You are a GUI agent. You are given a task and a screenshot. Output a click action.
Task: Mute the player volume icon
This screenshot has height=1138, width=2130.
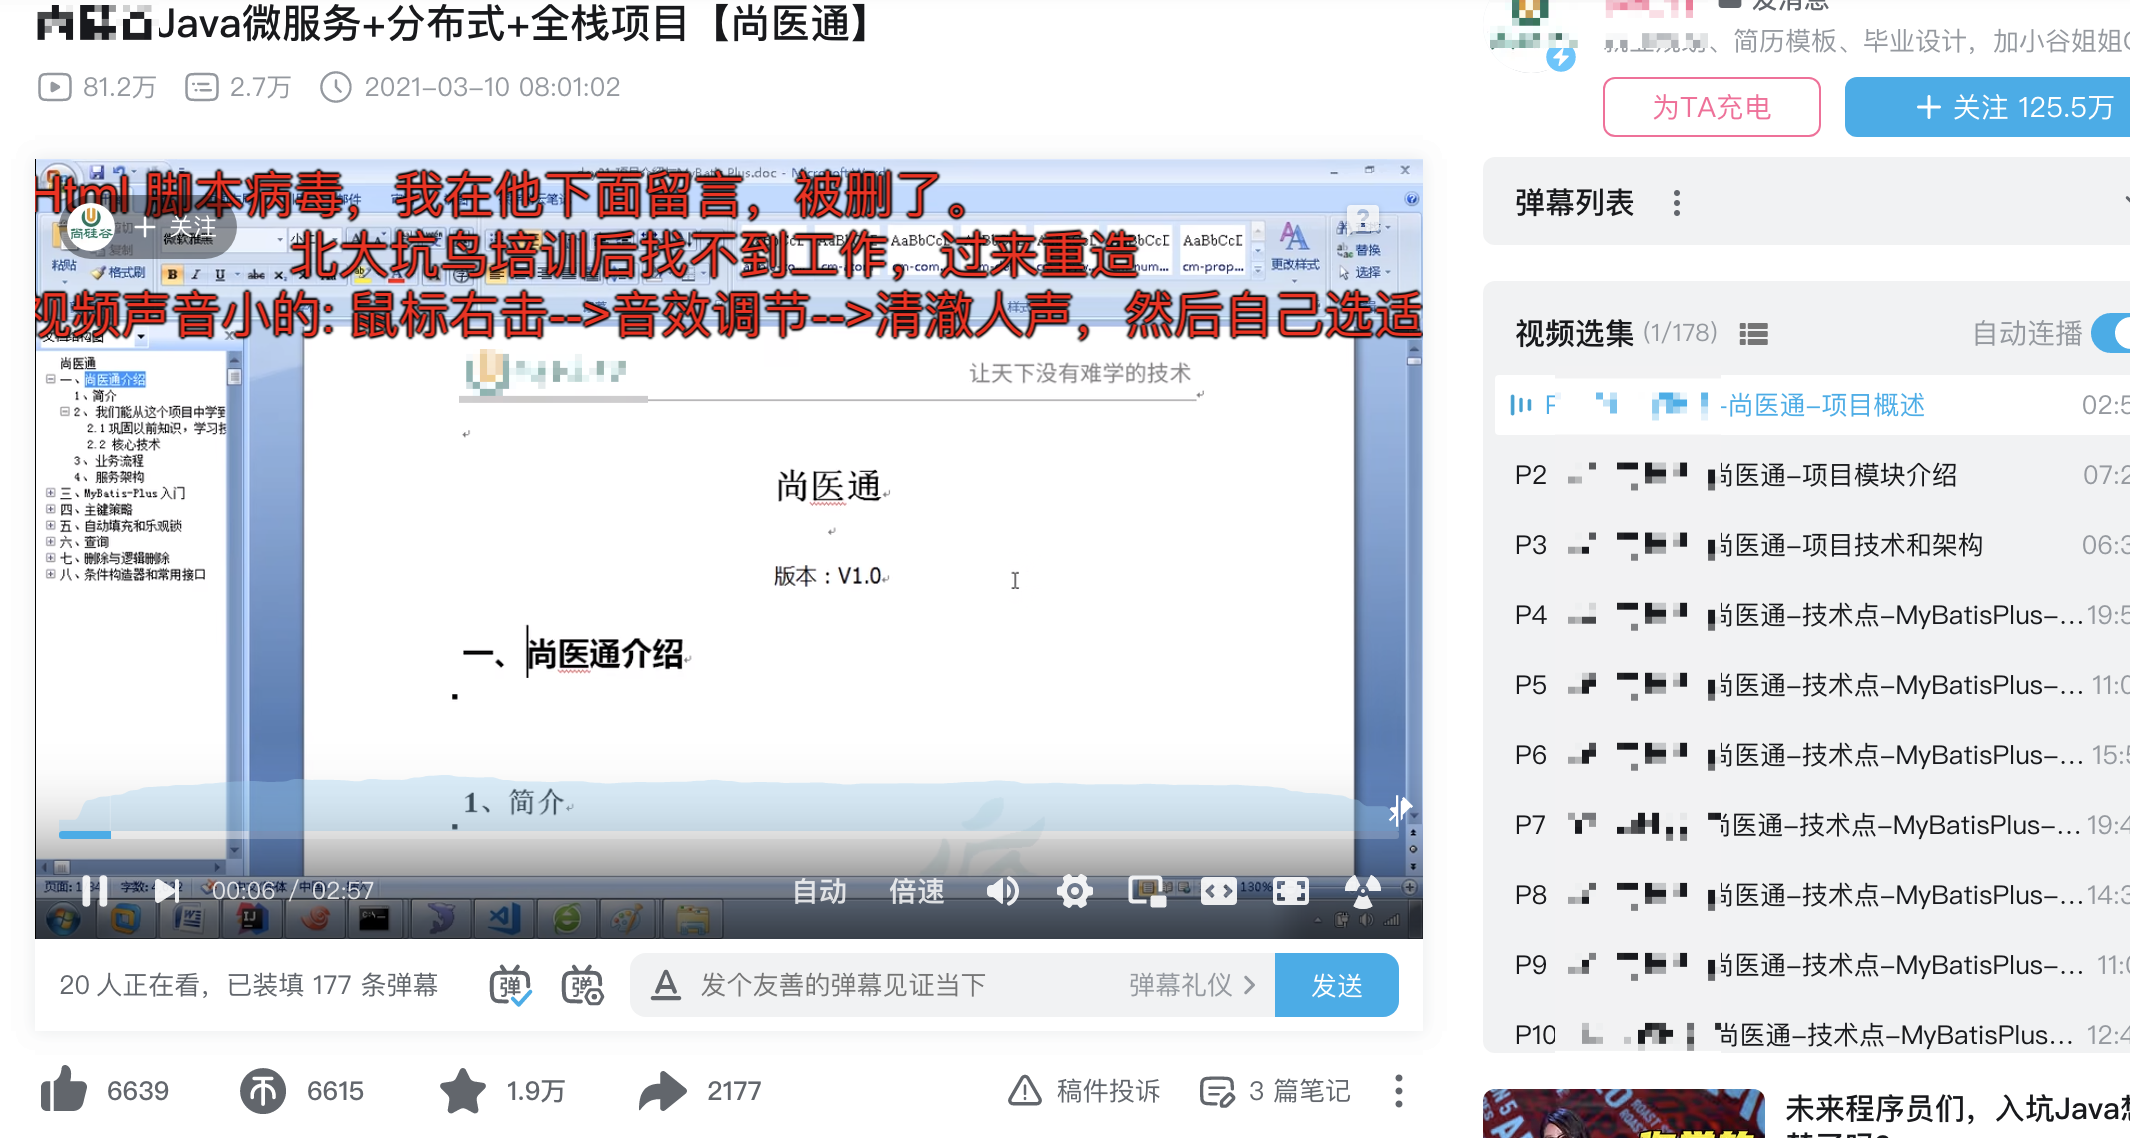point(1003,890)
